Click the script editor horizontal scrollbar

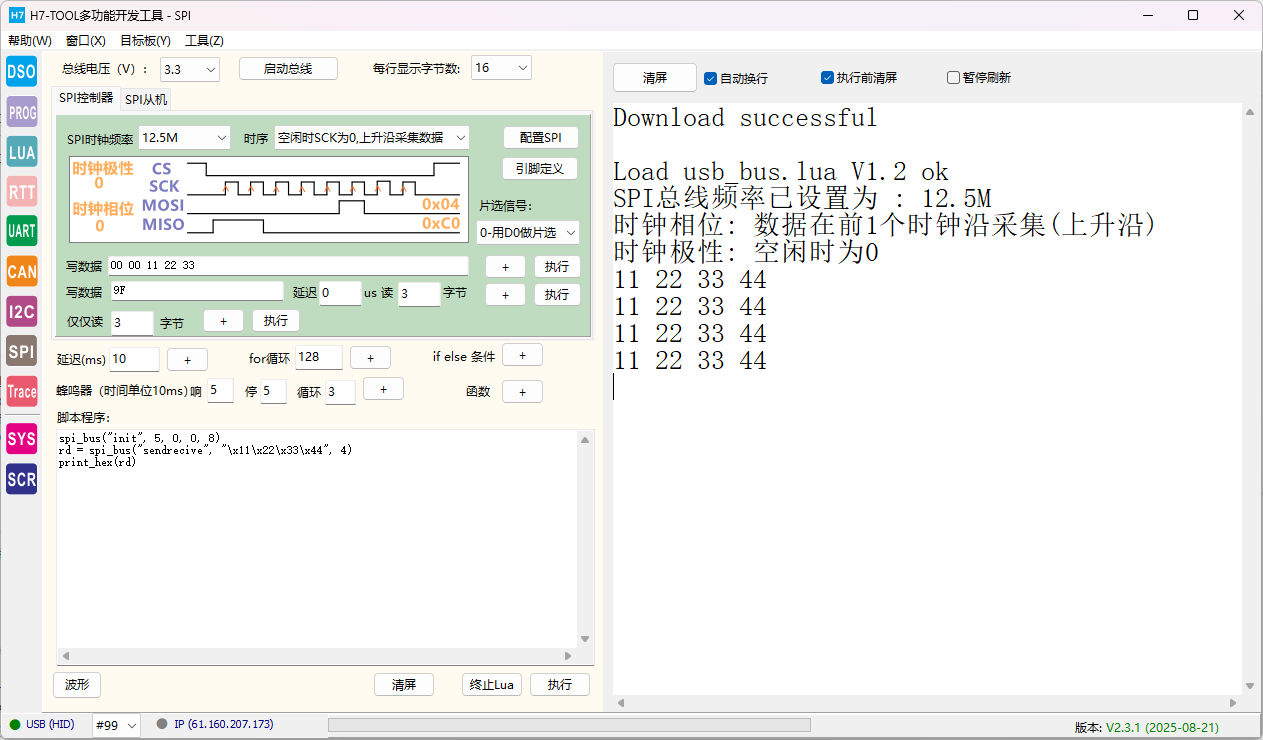pos(315,656)
